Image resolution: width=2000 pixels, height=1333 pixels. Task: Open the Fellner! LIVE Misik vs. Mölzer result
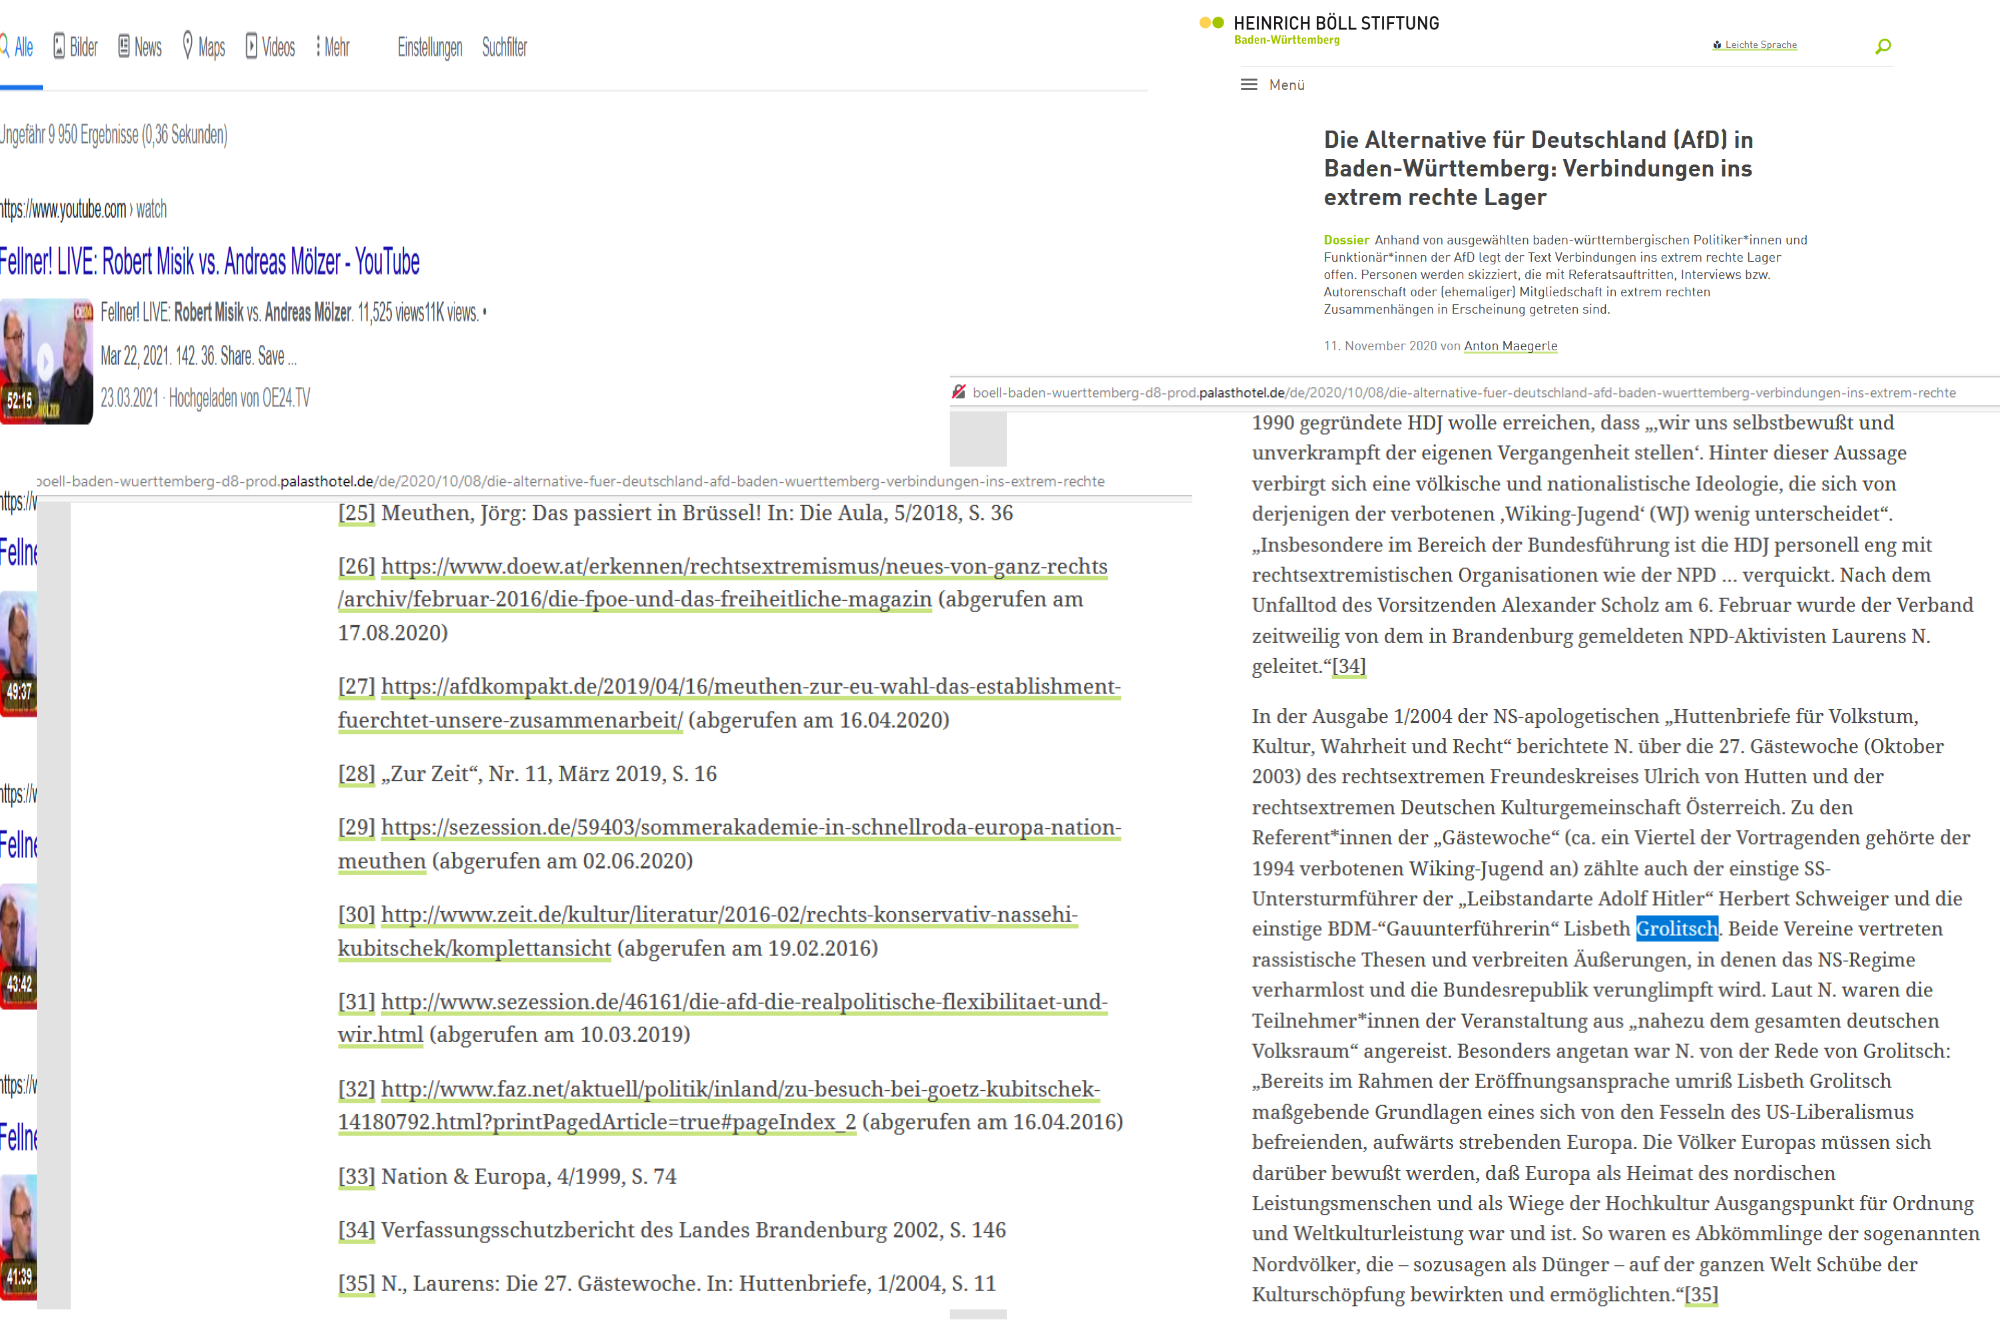(x=209, y=262)
